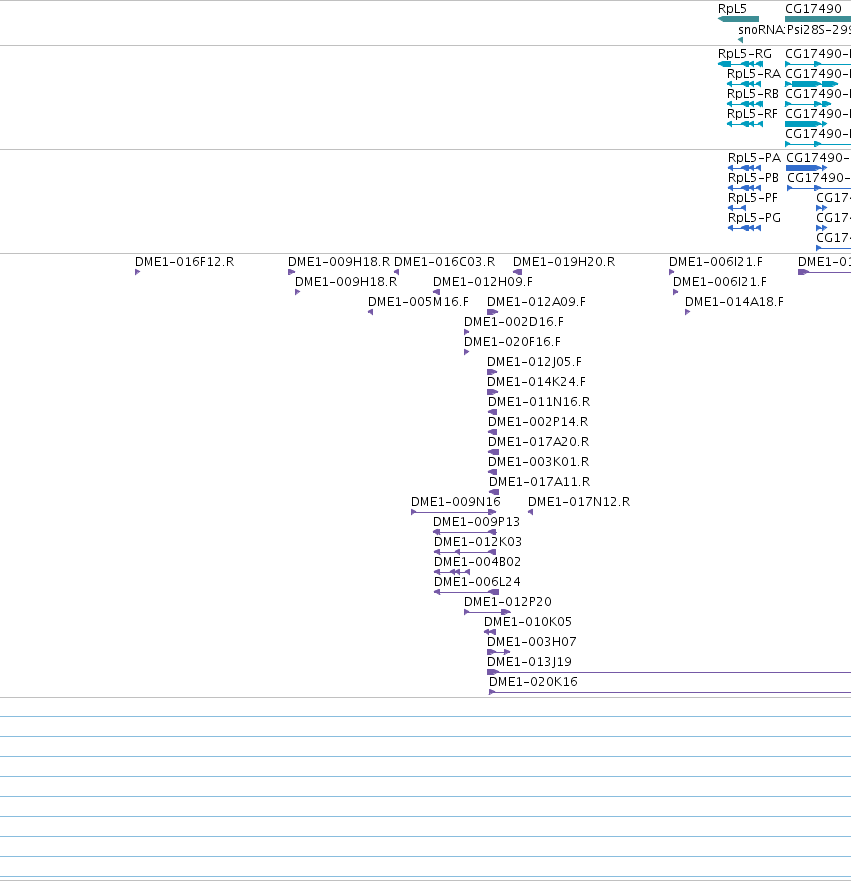Select the RpL5-RF transcript label
The height and width of the screenshot is (881, 851).
click(x=752, y=114)
